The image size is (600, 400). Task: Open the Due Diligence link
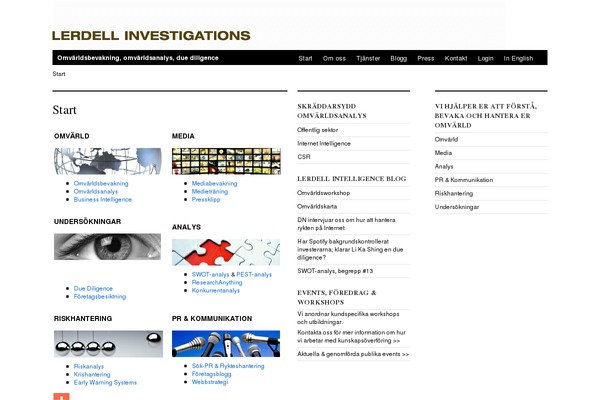point(93,288)
